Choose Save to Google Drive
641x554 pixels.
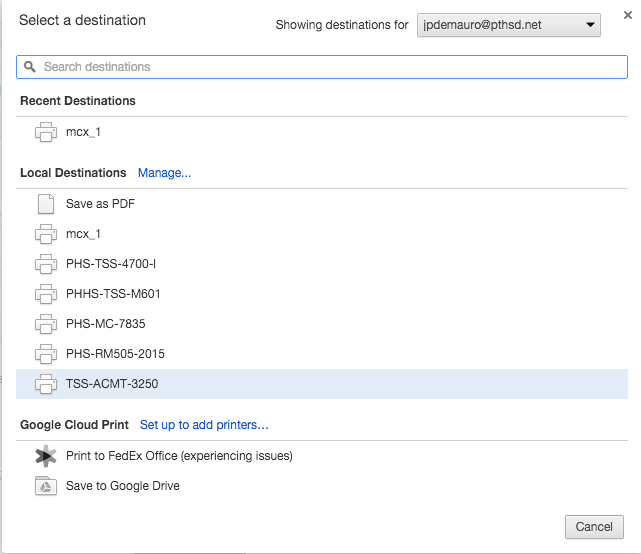[x=123, y=486]
